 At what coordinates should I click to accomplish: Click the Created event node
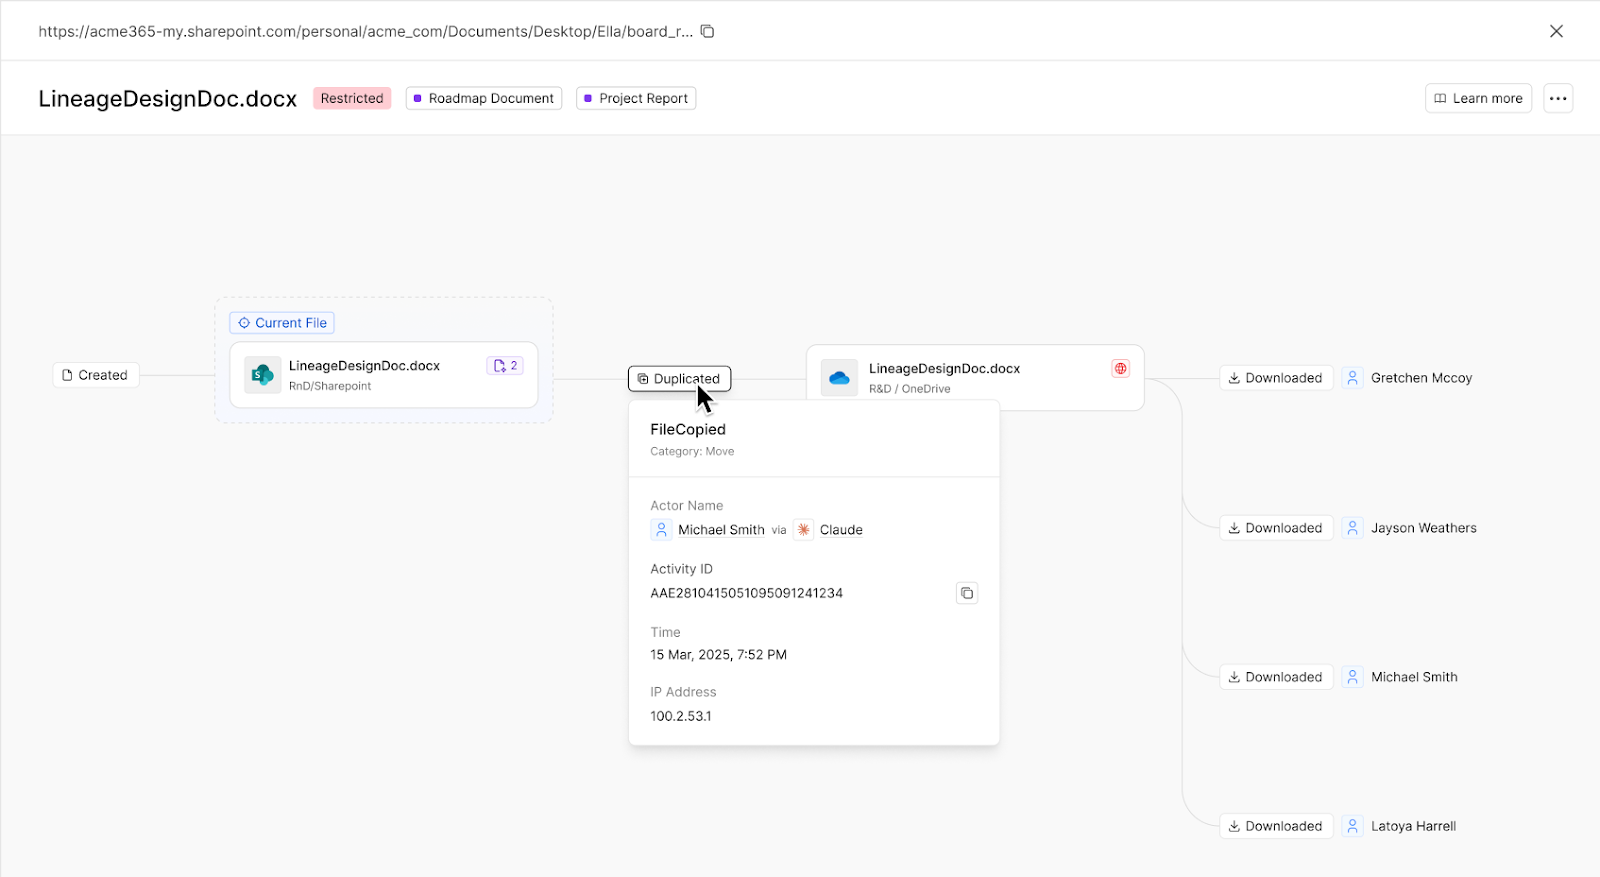click(96, 375)
